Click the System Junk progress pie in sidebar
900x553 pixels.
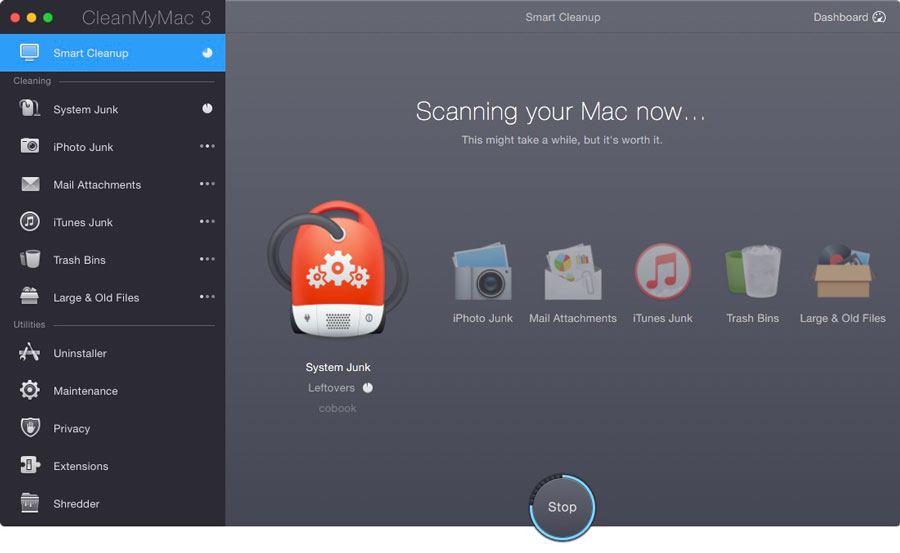[x=207, y=109]
